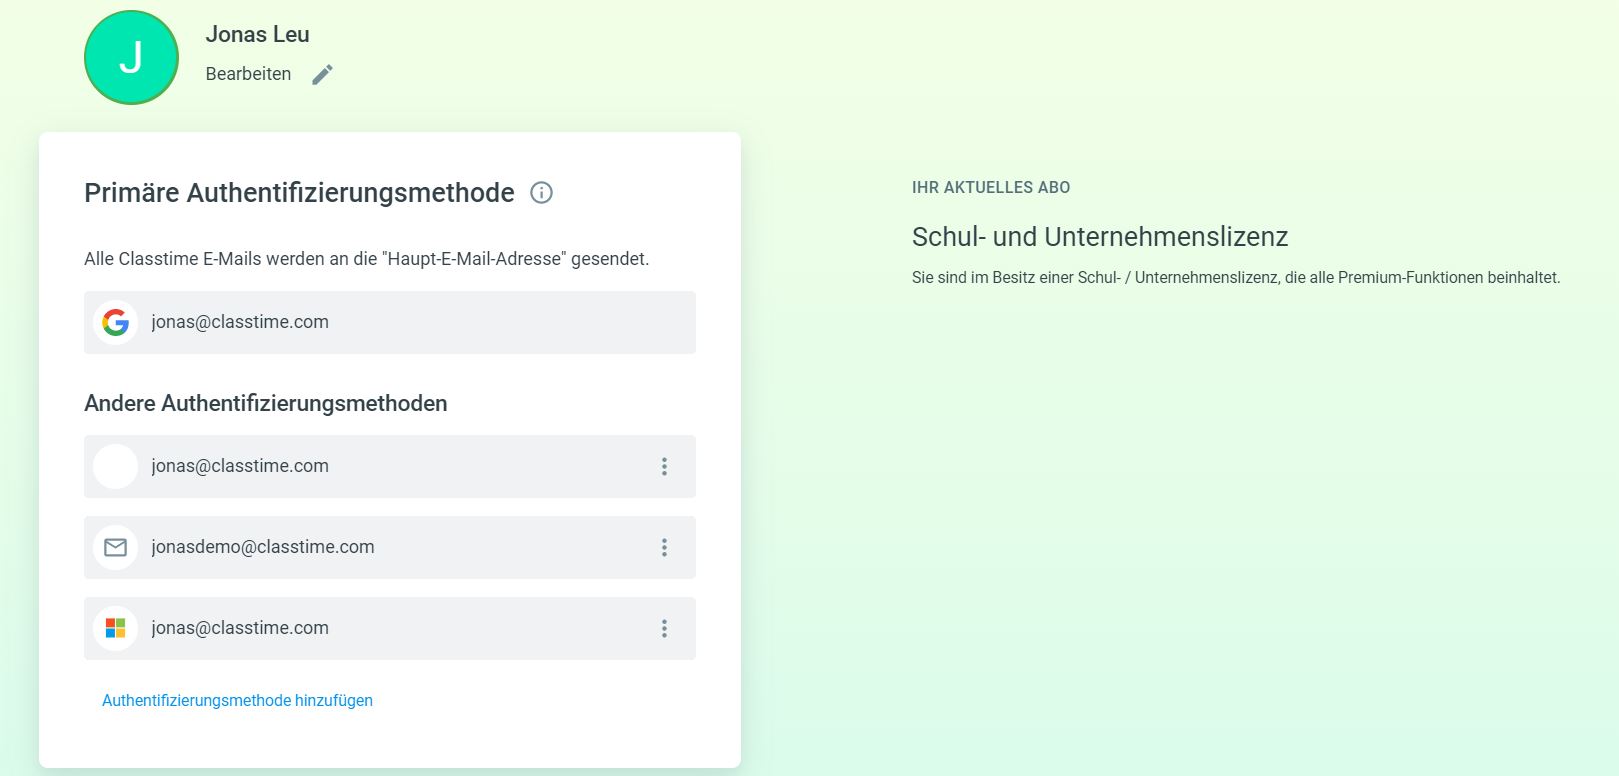Click the Bearbeiten label
The width and height of the screenshot is (1619, 776).
coord(248,74)
